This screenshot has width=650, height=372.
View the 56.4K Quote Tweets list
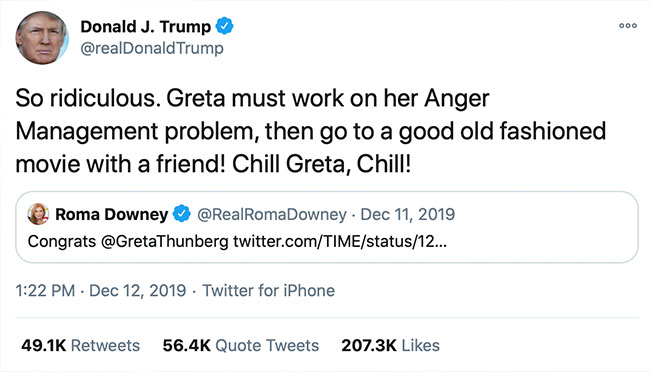click(240, 345)
